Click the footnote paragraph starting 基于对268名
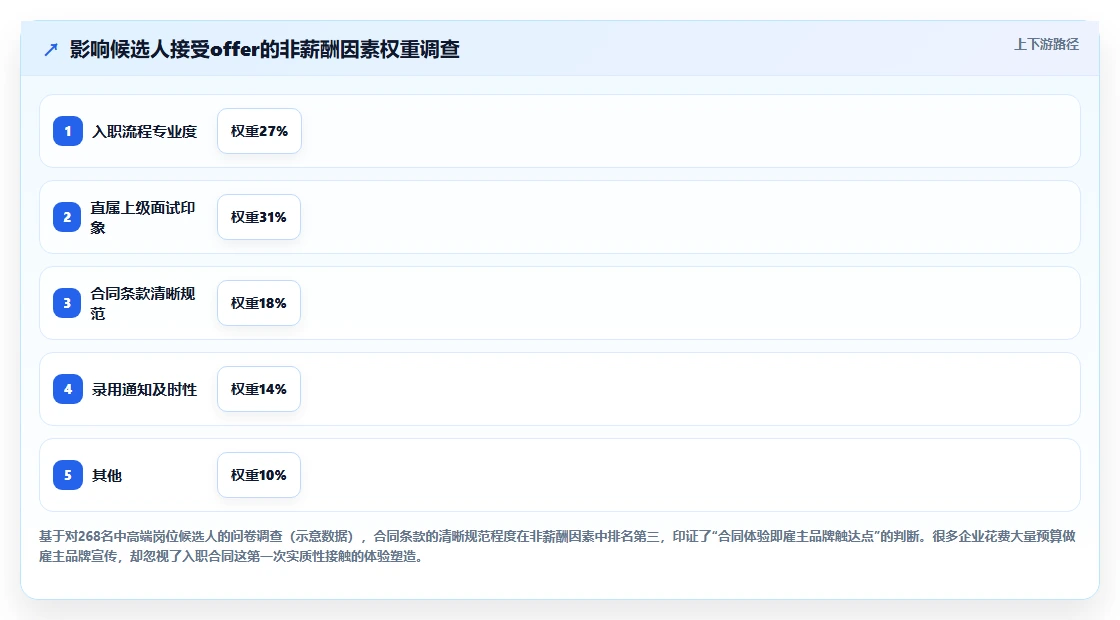Viewport: 1120px width, 620px height. click(557, 546)
